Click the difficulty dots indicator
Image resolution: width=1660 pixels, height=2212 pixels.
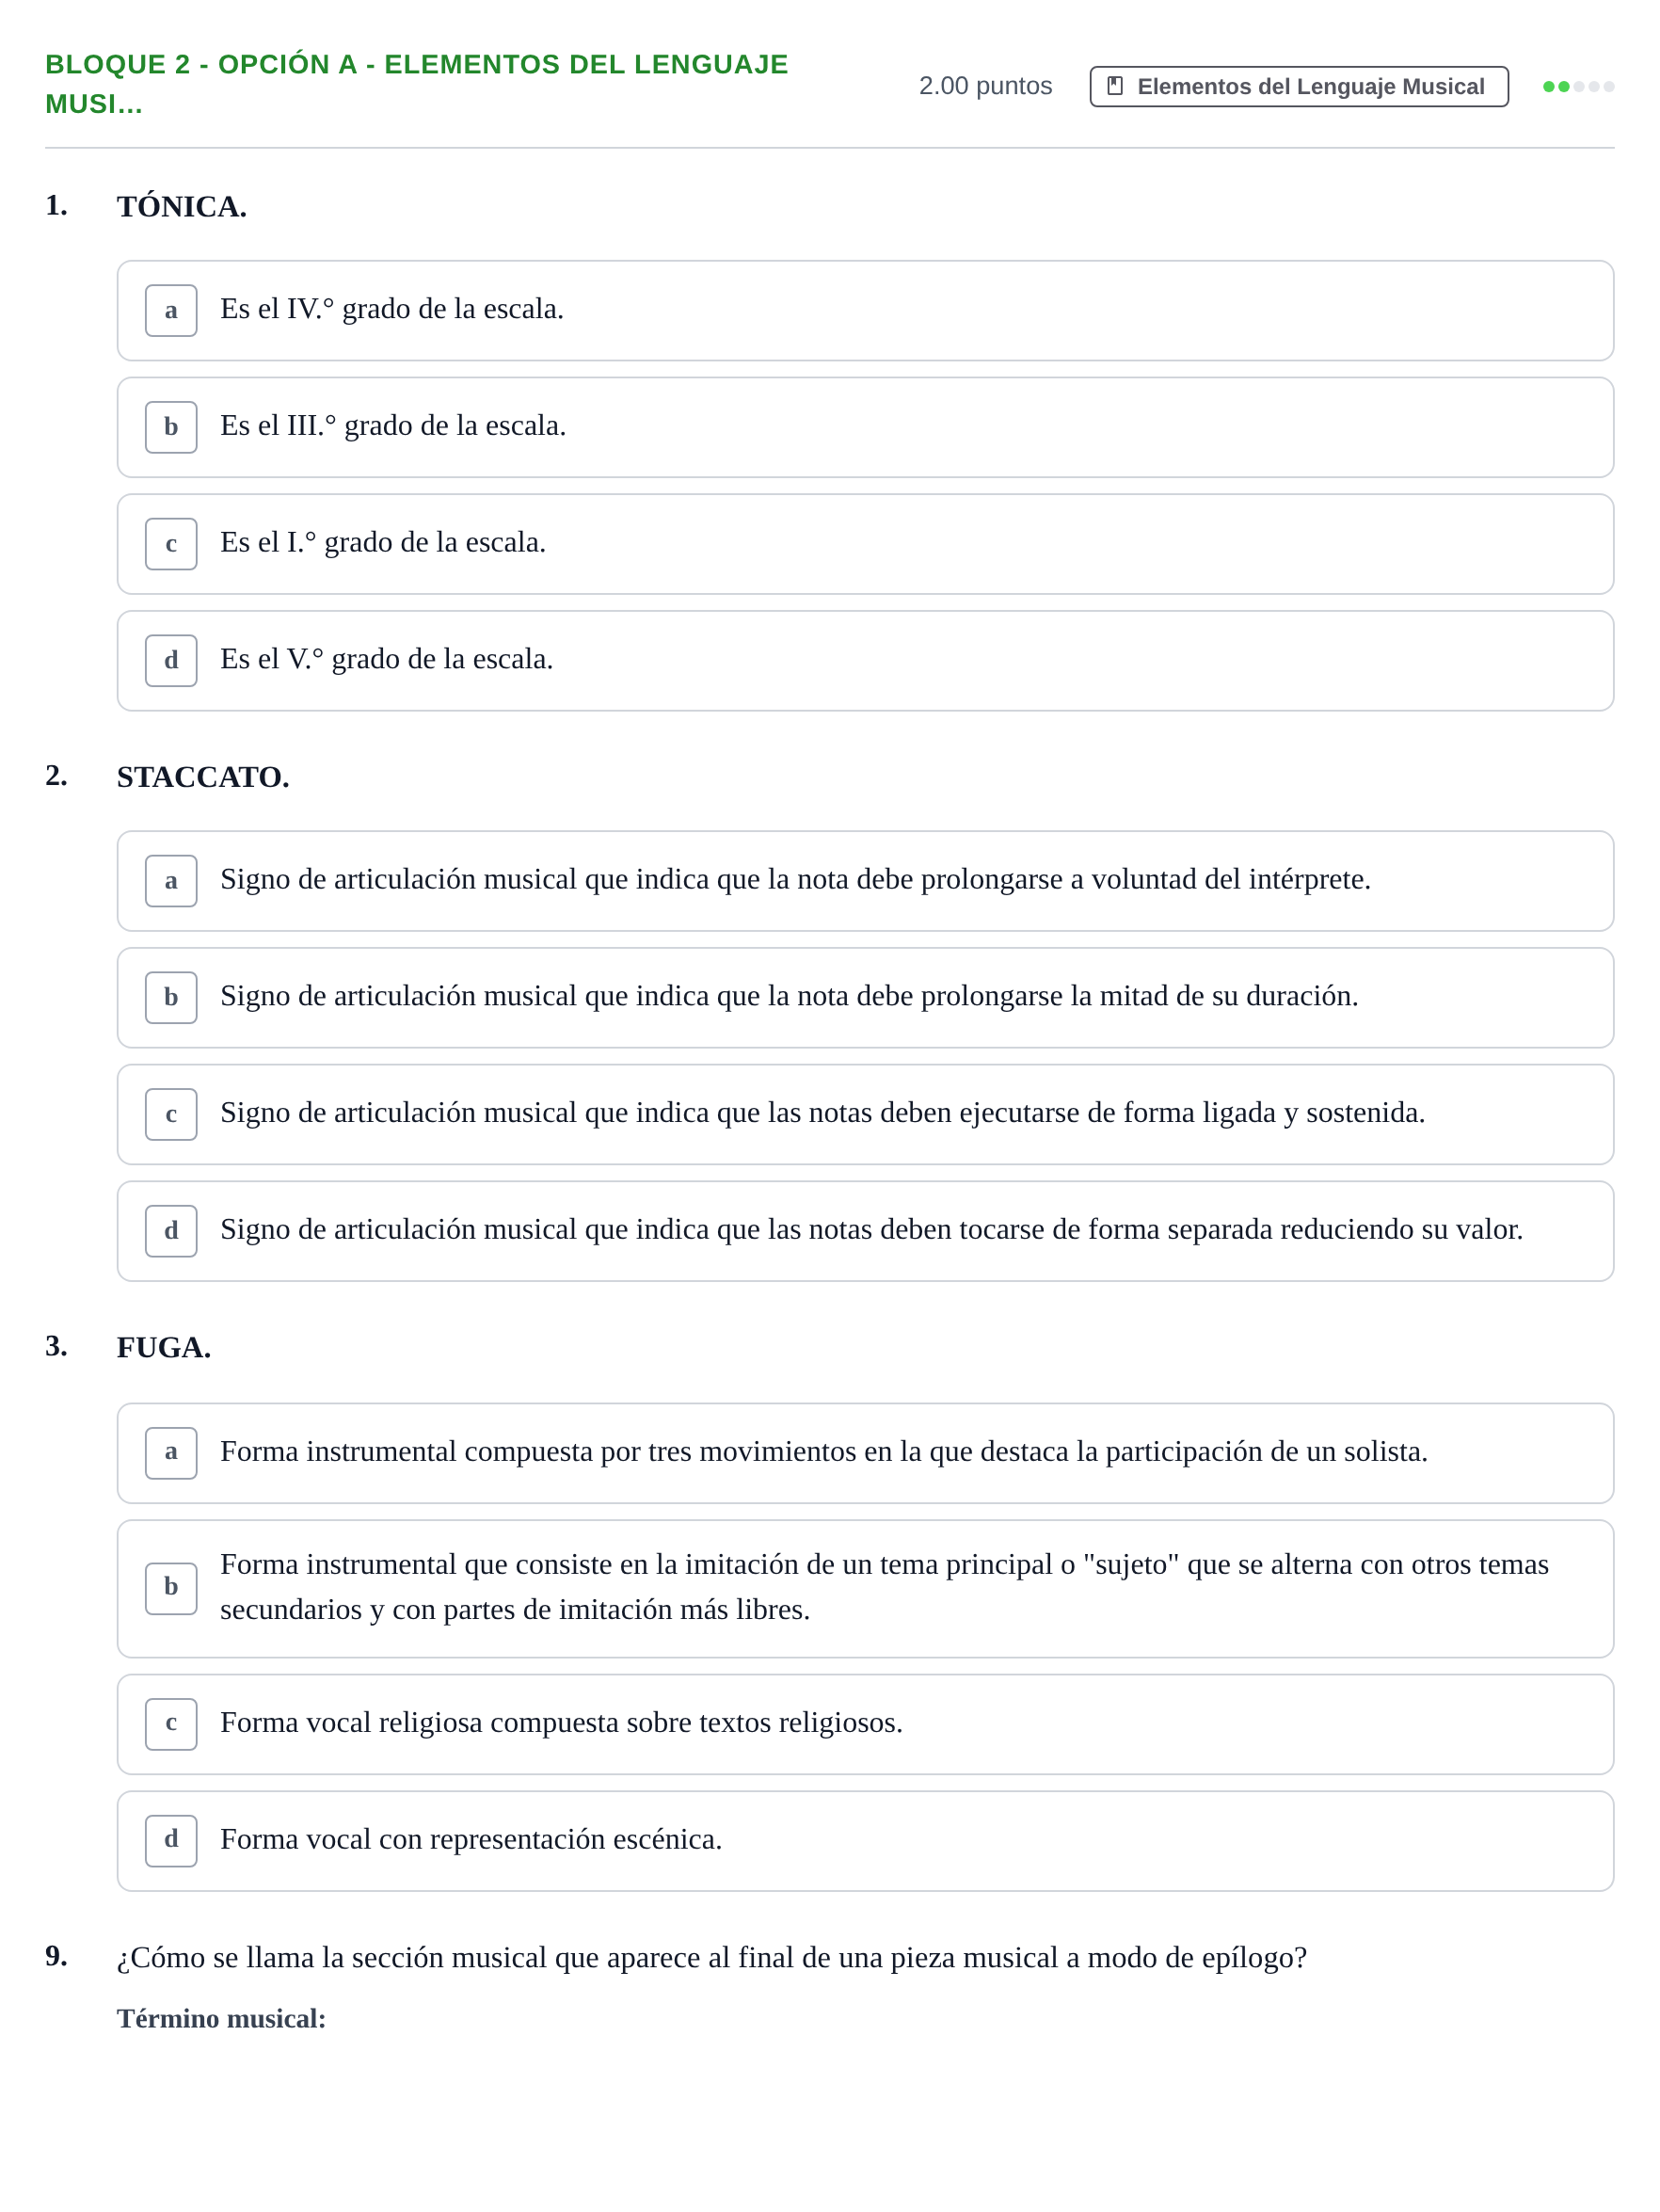pyautogui.click(x=1578, y=87)
